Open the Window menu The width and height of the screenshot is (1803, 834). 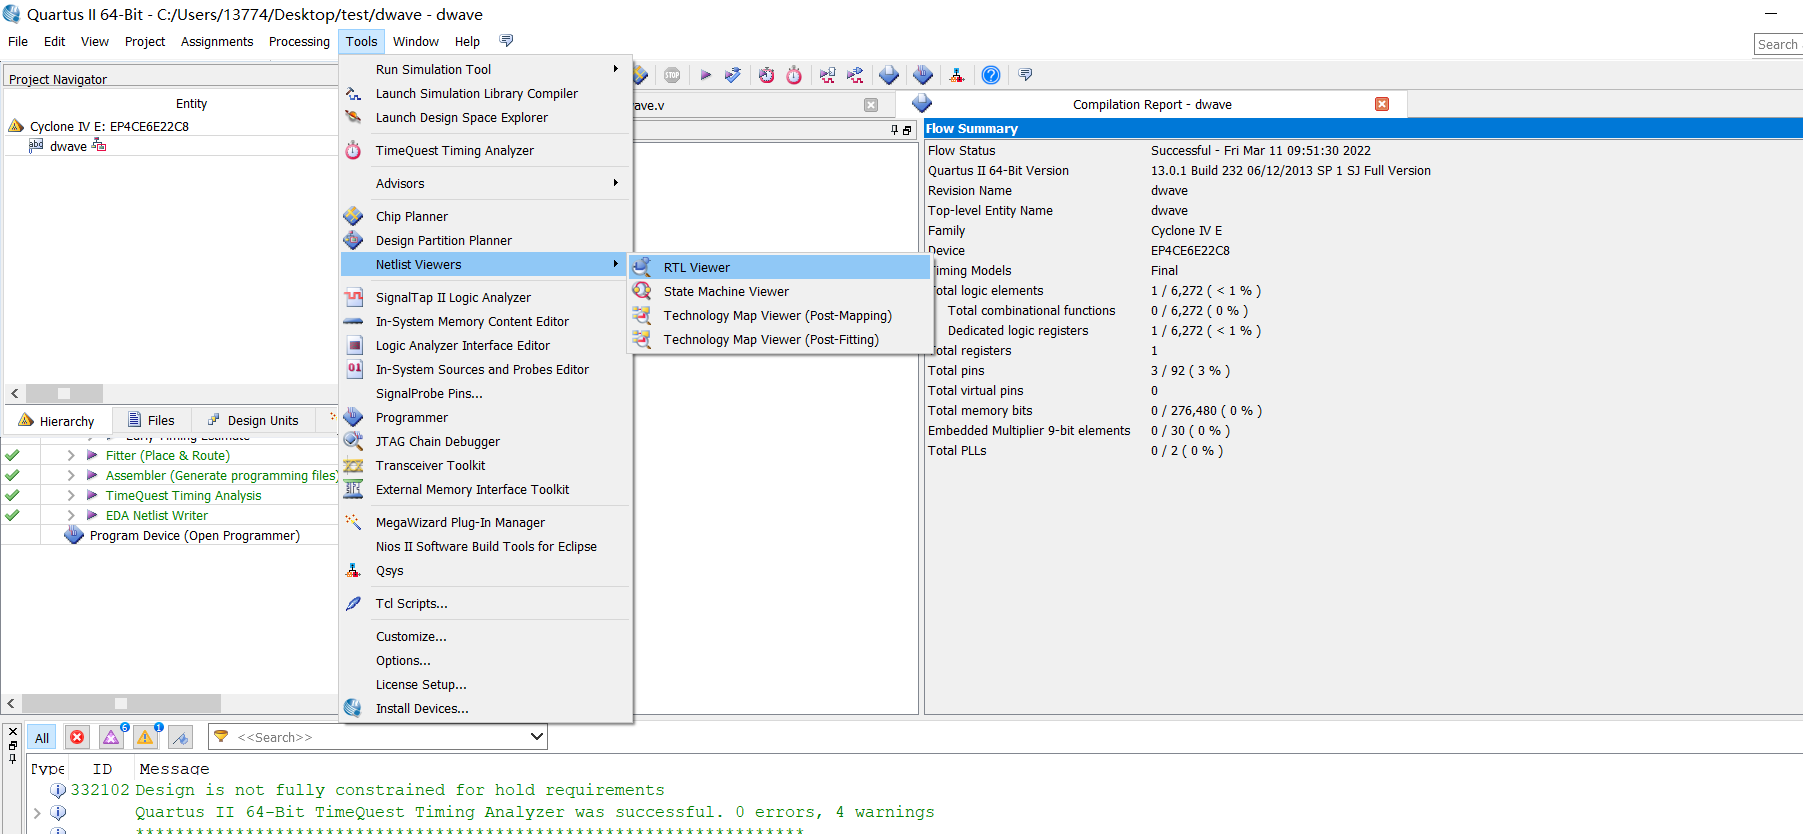click(x=416, y=41)
